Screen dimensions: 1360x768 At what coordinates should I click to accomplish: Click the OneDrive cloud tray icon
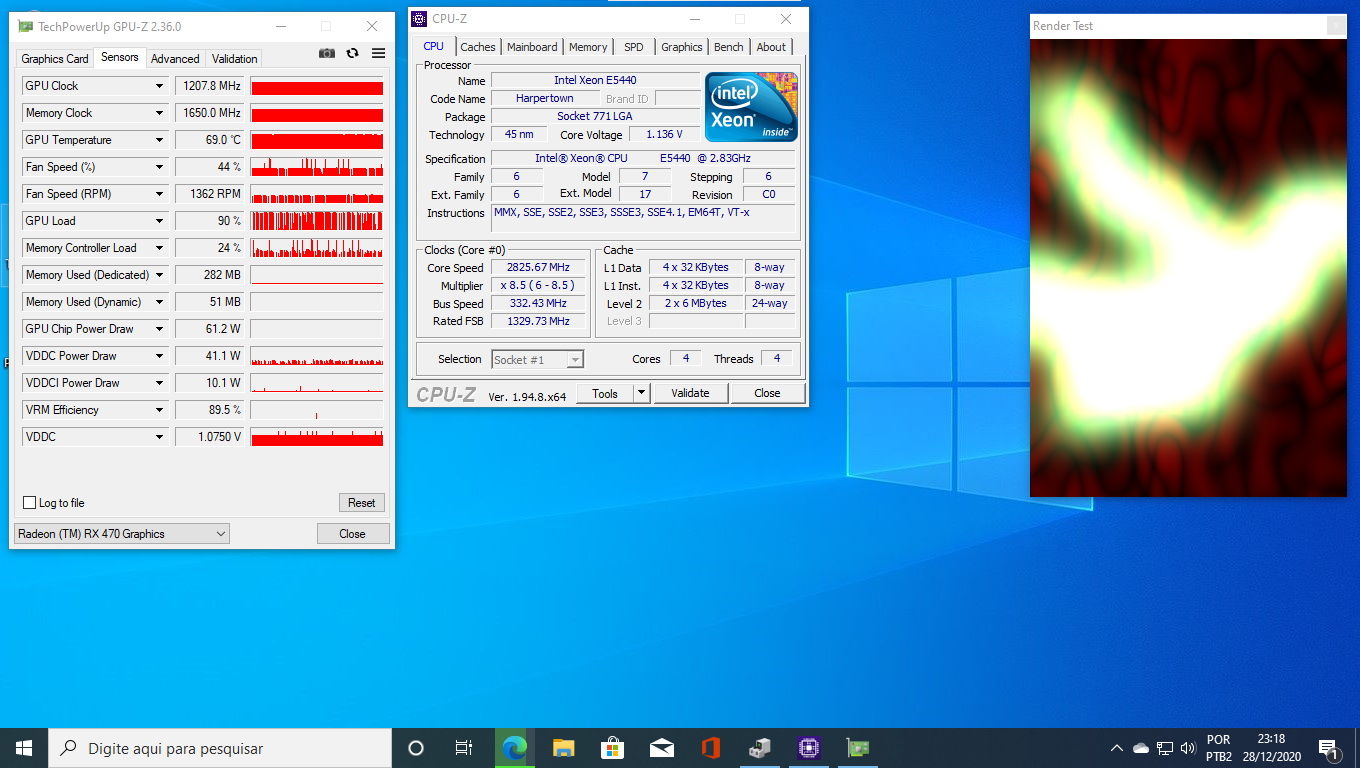[x=1141, y=748]
